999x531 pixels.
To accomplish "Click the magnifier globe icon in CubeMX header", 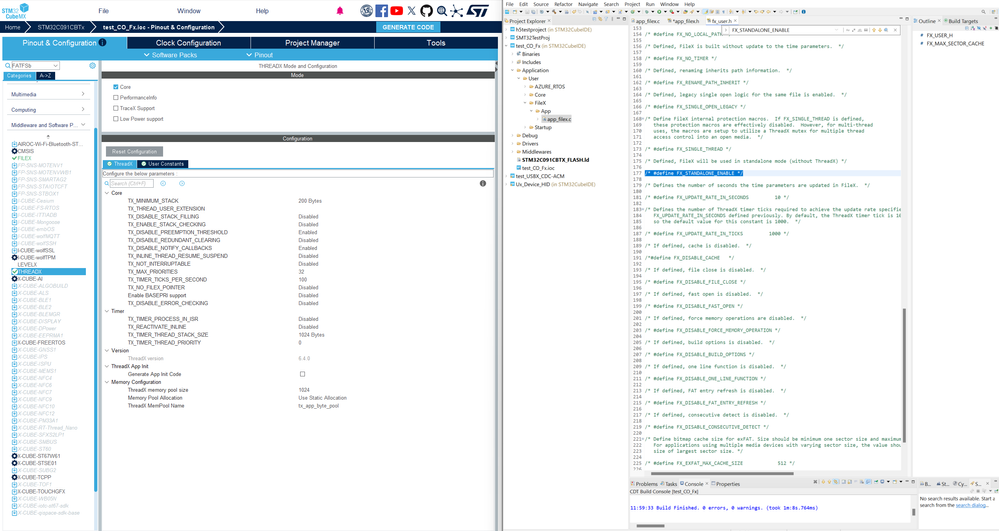I will (x=442, y=11).
